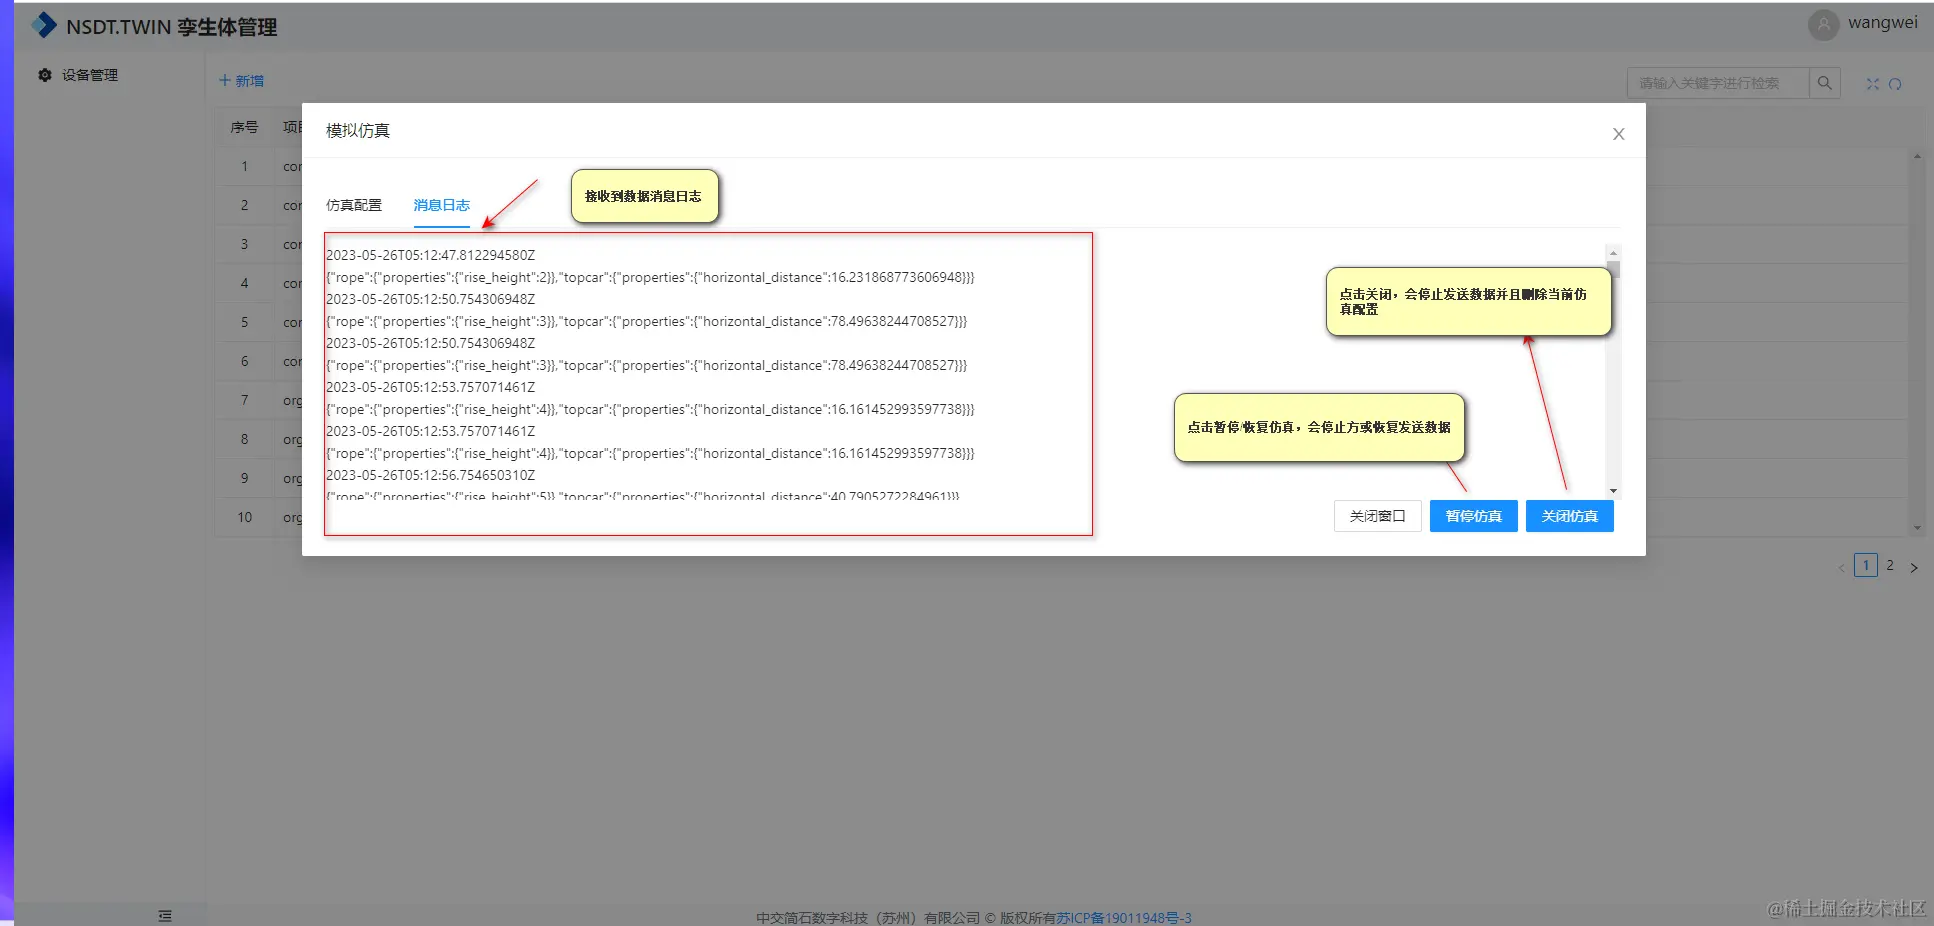1934x926 pixels.
Task: Select page 2 in the pagination
Action: tap(1890, 565)
